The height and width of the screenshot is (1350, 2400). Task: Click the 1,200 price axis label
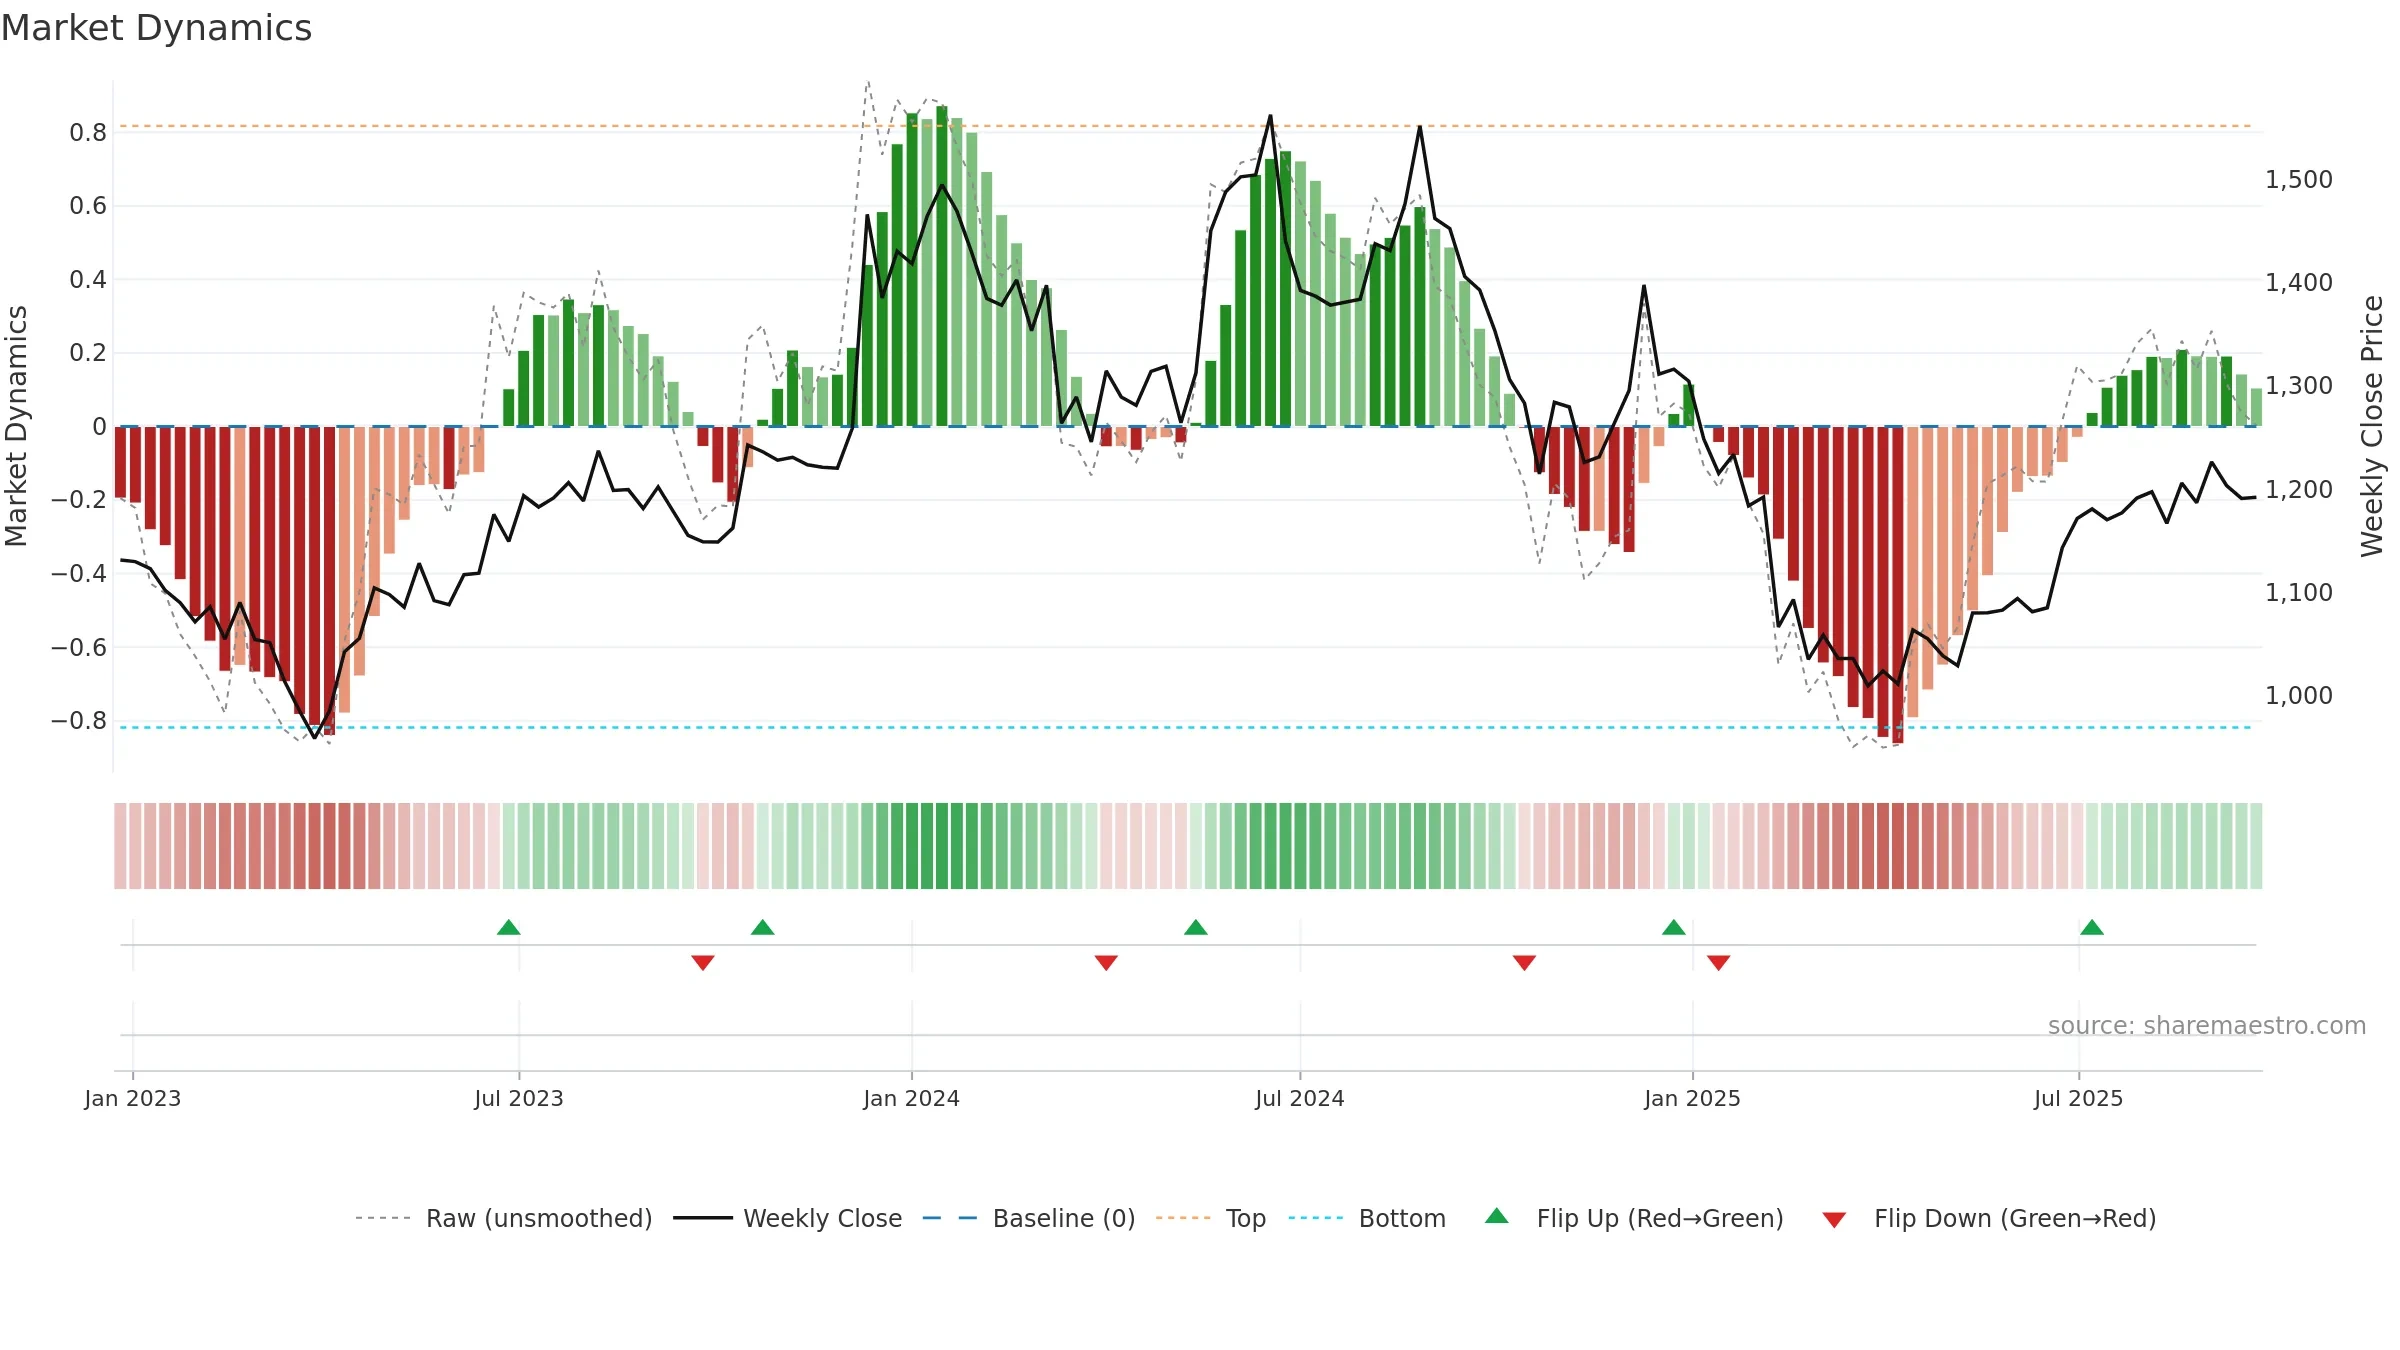(2299, 490)
